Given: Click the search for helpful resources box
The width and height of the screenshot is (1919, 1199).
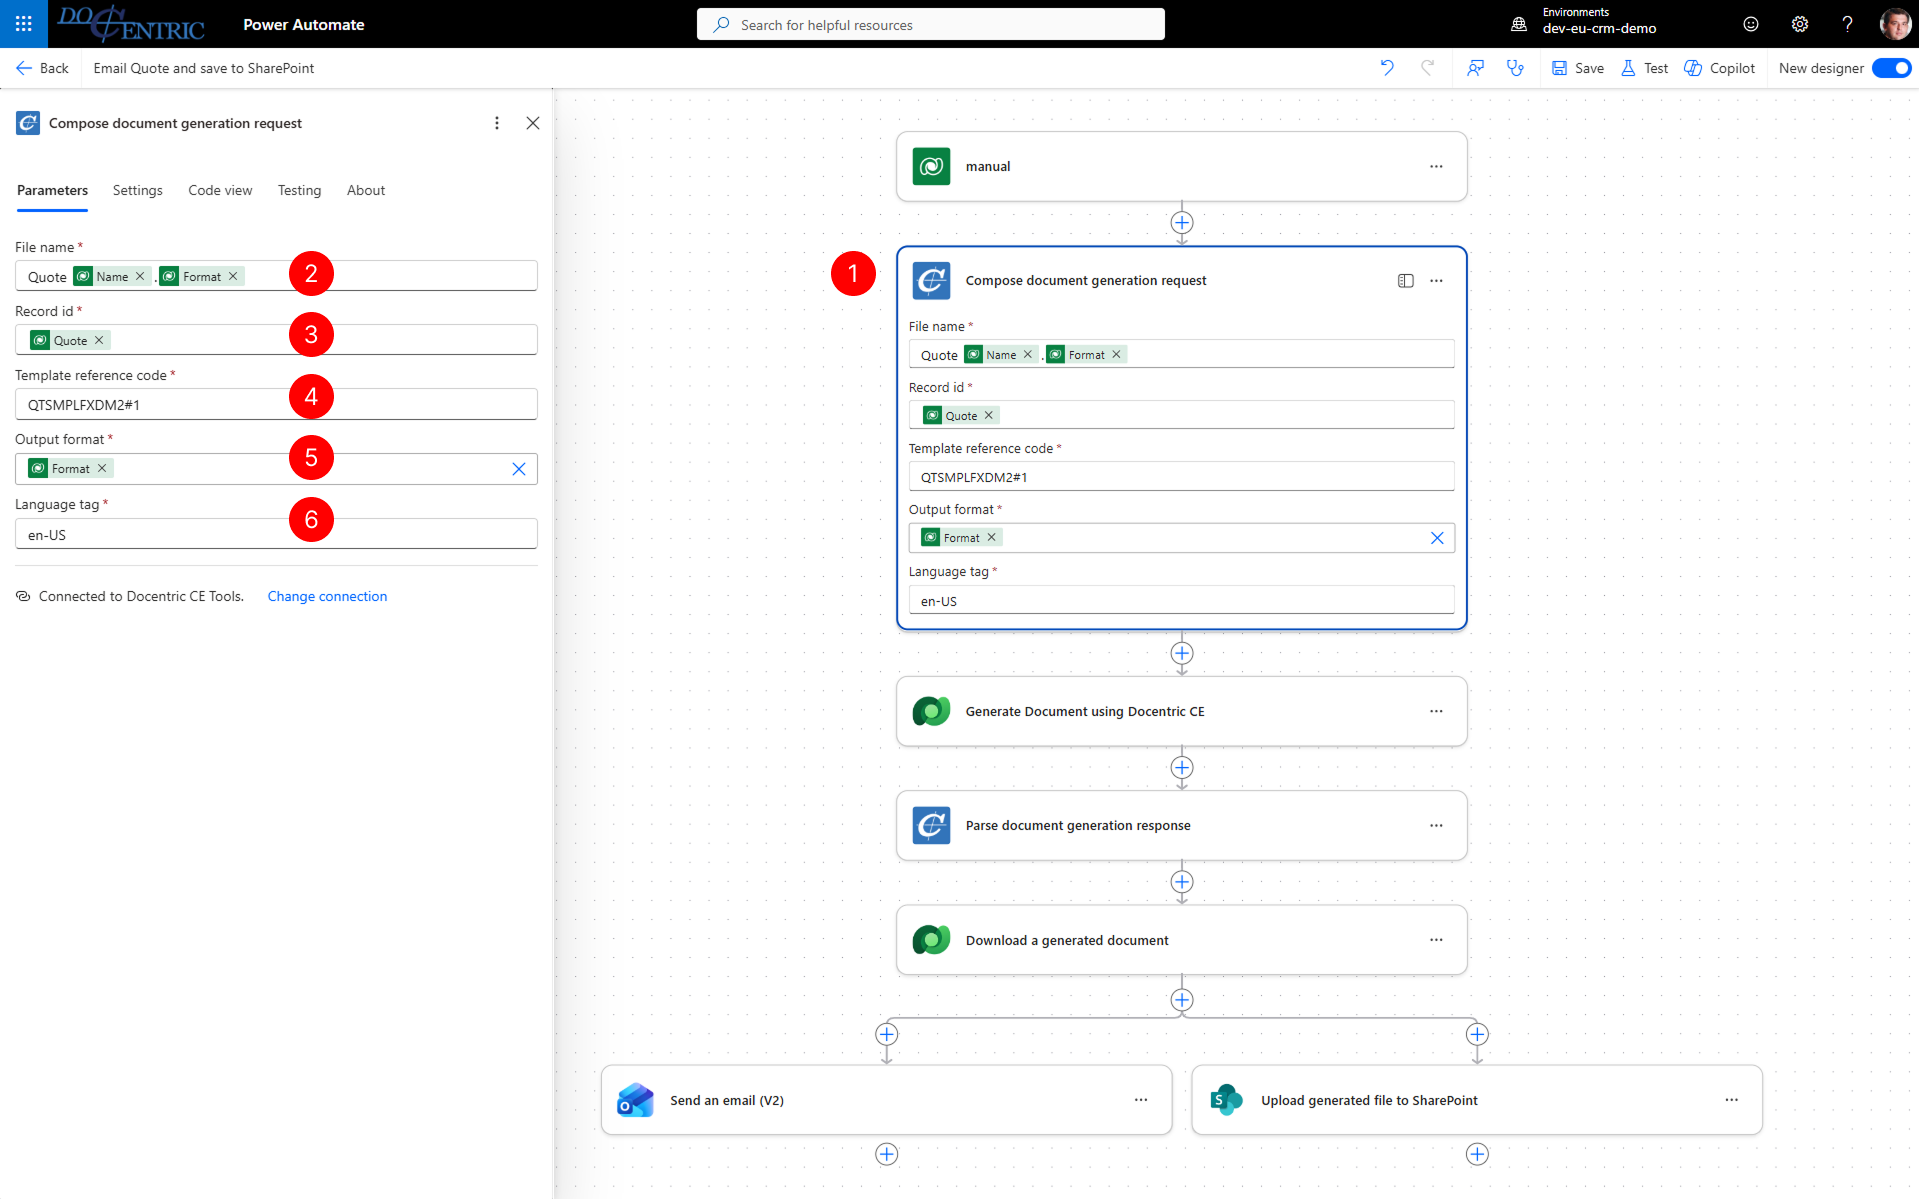Looking at the screenshot, I should pyautogui.click(x=931, y=24).
